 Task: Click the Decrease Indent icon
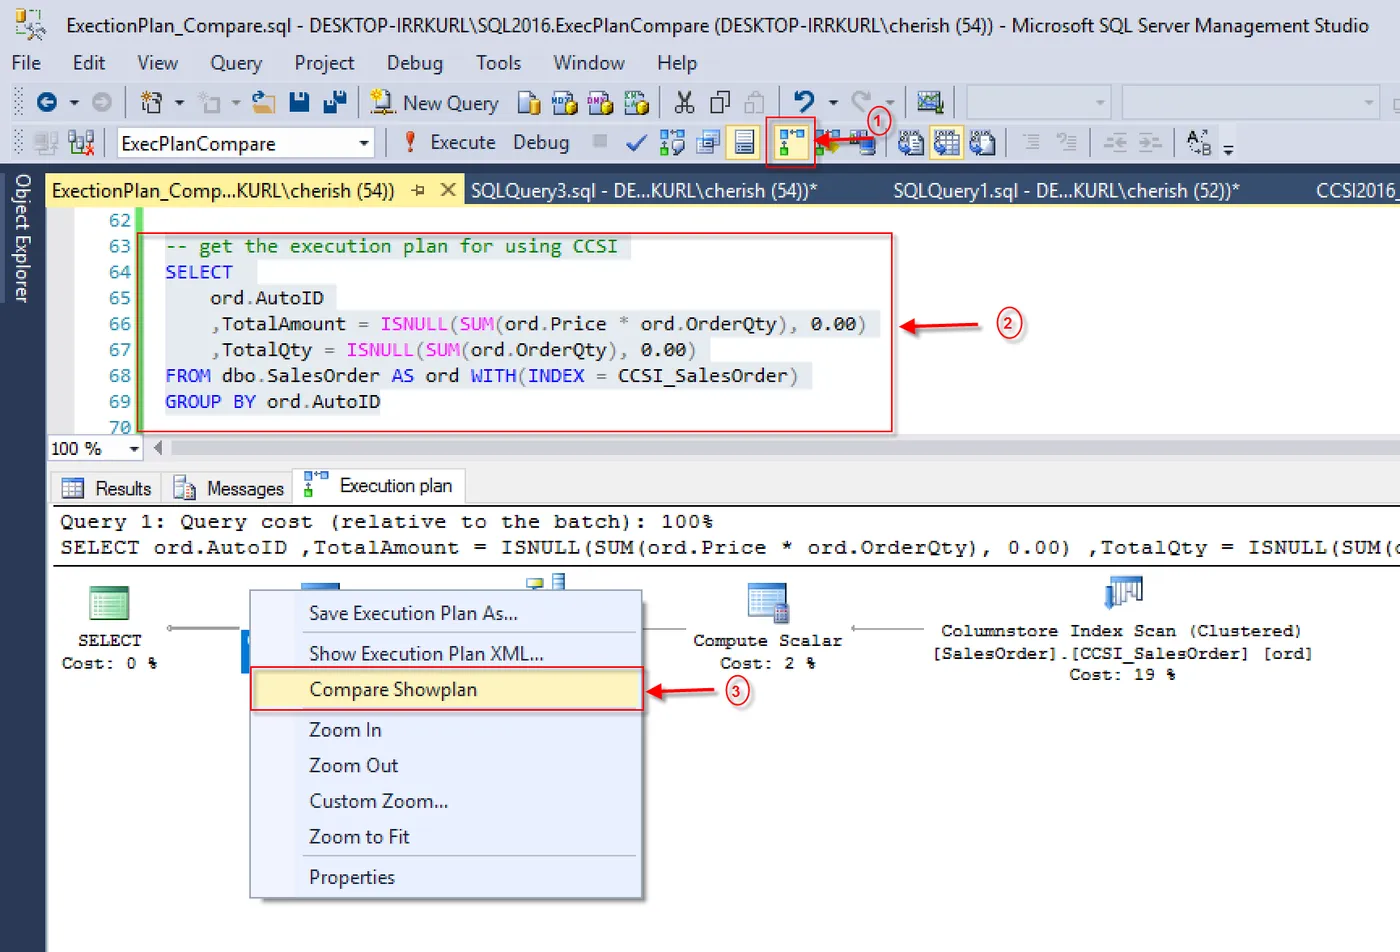[x=1115, y=143]
